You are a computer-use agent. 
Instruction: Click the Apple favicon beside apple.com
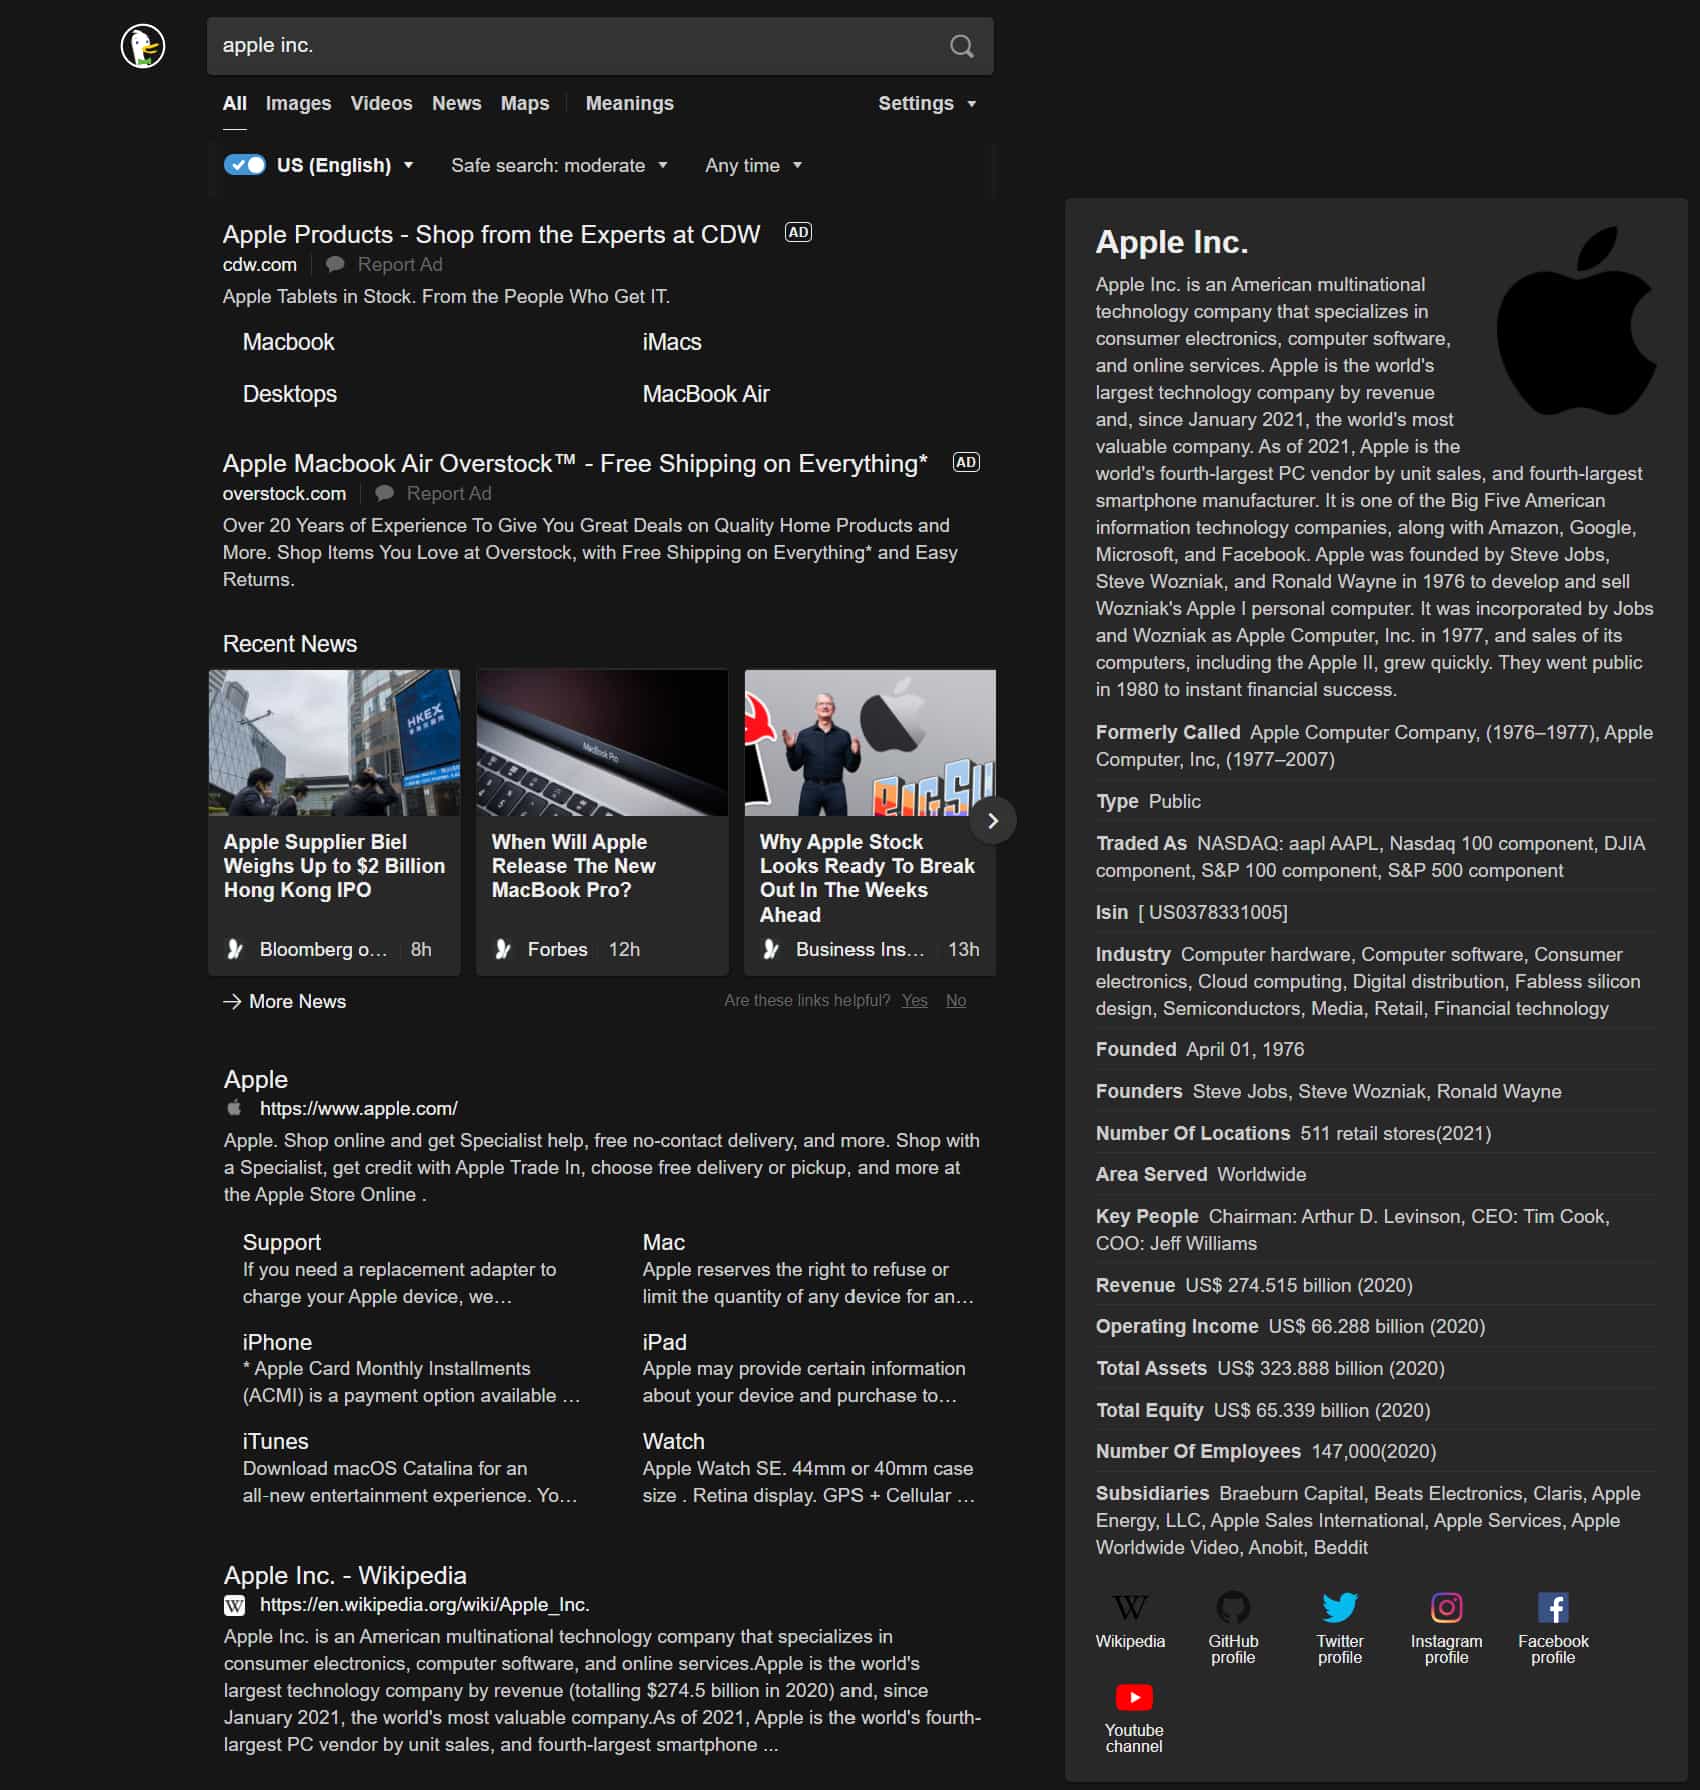click(x=233, y=1108)
